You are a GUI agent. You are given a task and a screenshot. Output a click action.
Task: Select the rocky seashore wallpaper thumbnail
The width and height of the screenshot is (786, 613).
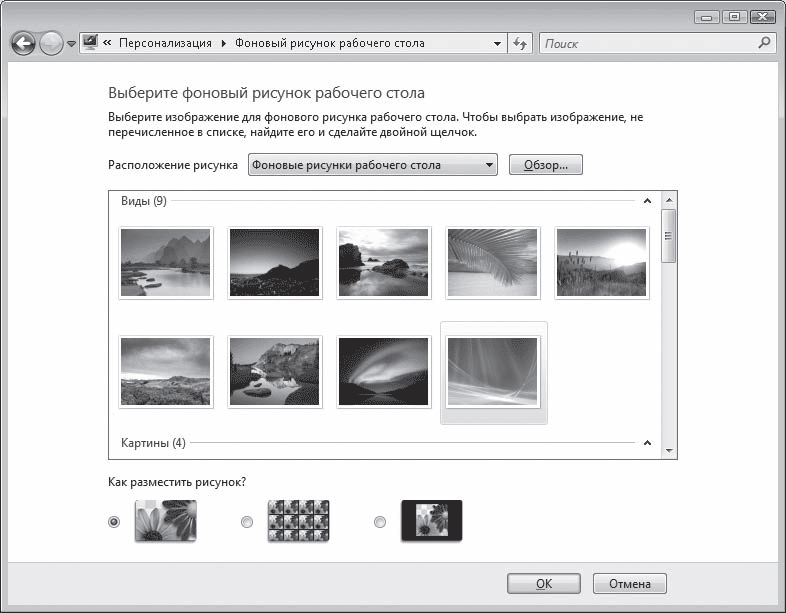coord(384,262)
